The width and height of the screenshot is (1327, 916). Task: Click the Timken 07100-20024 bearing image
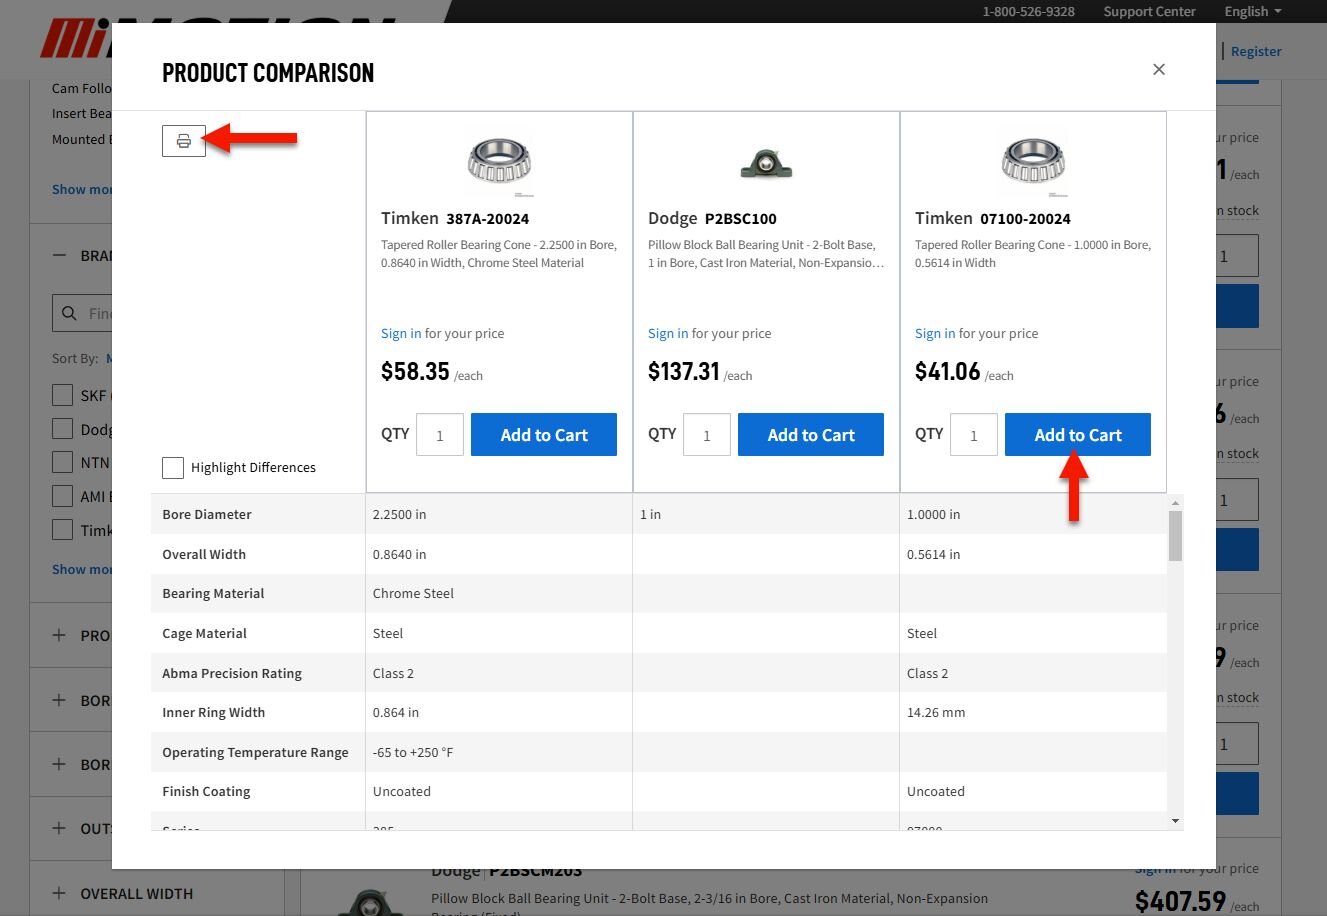pyautogui.click(x=1033, y=163)
